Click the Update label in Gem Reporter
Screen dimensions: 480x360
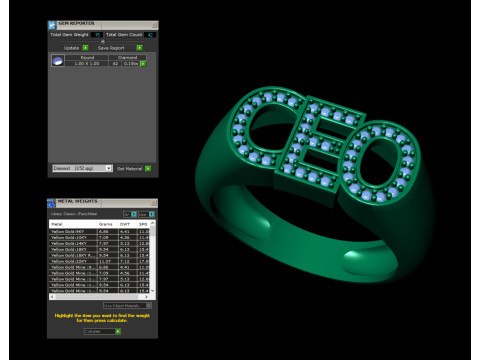click(71, 48)
